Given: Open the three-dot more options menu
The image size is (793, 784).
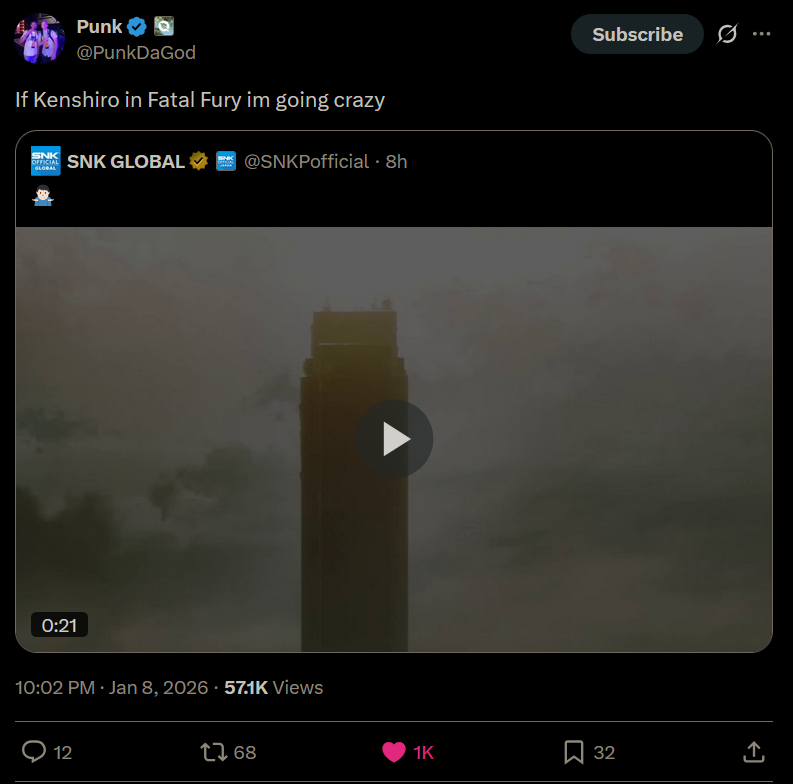Looking at the screenshot, I should pyautogui.click(x=761, y=34).
